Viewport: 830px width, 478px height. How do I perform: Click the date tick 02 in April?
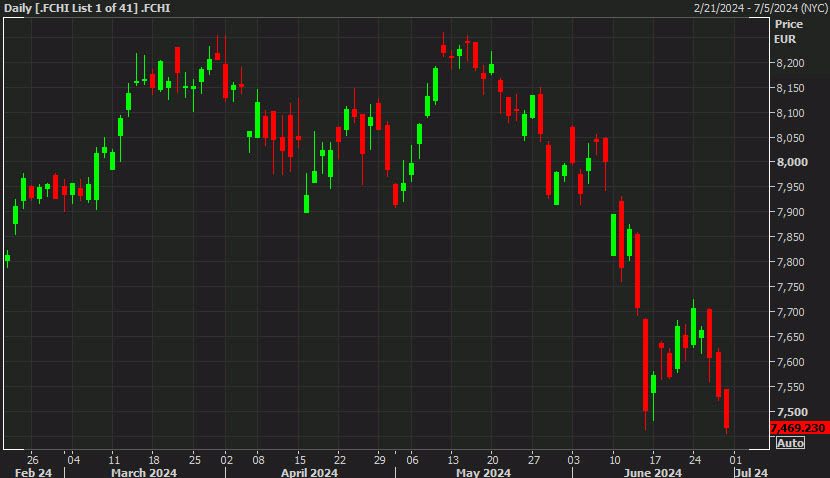(x=227, y=460)
